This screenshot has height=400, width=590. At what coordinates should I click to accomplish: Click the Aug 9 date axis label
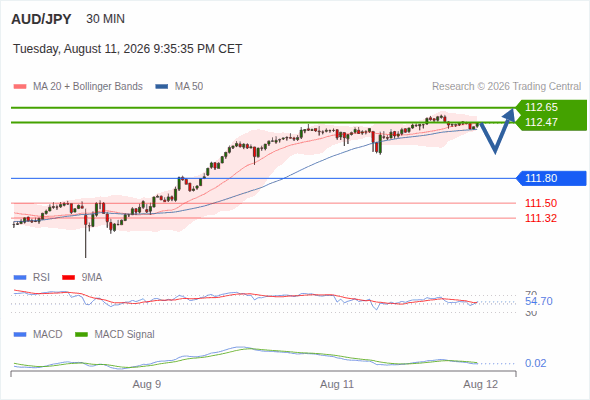[147, 385]
